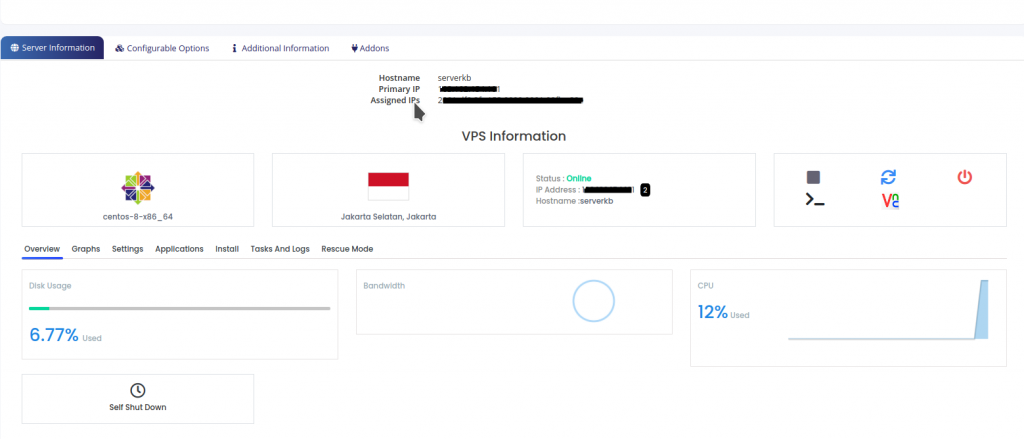Stop the VPS with the square icon
This screenshot has height=439, width=1024.
[813, 177]
